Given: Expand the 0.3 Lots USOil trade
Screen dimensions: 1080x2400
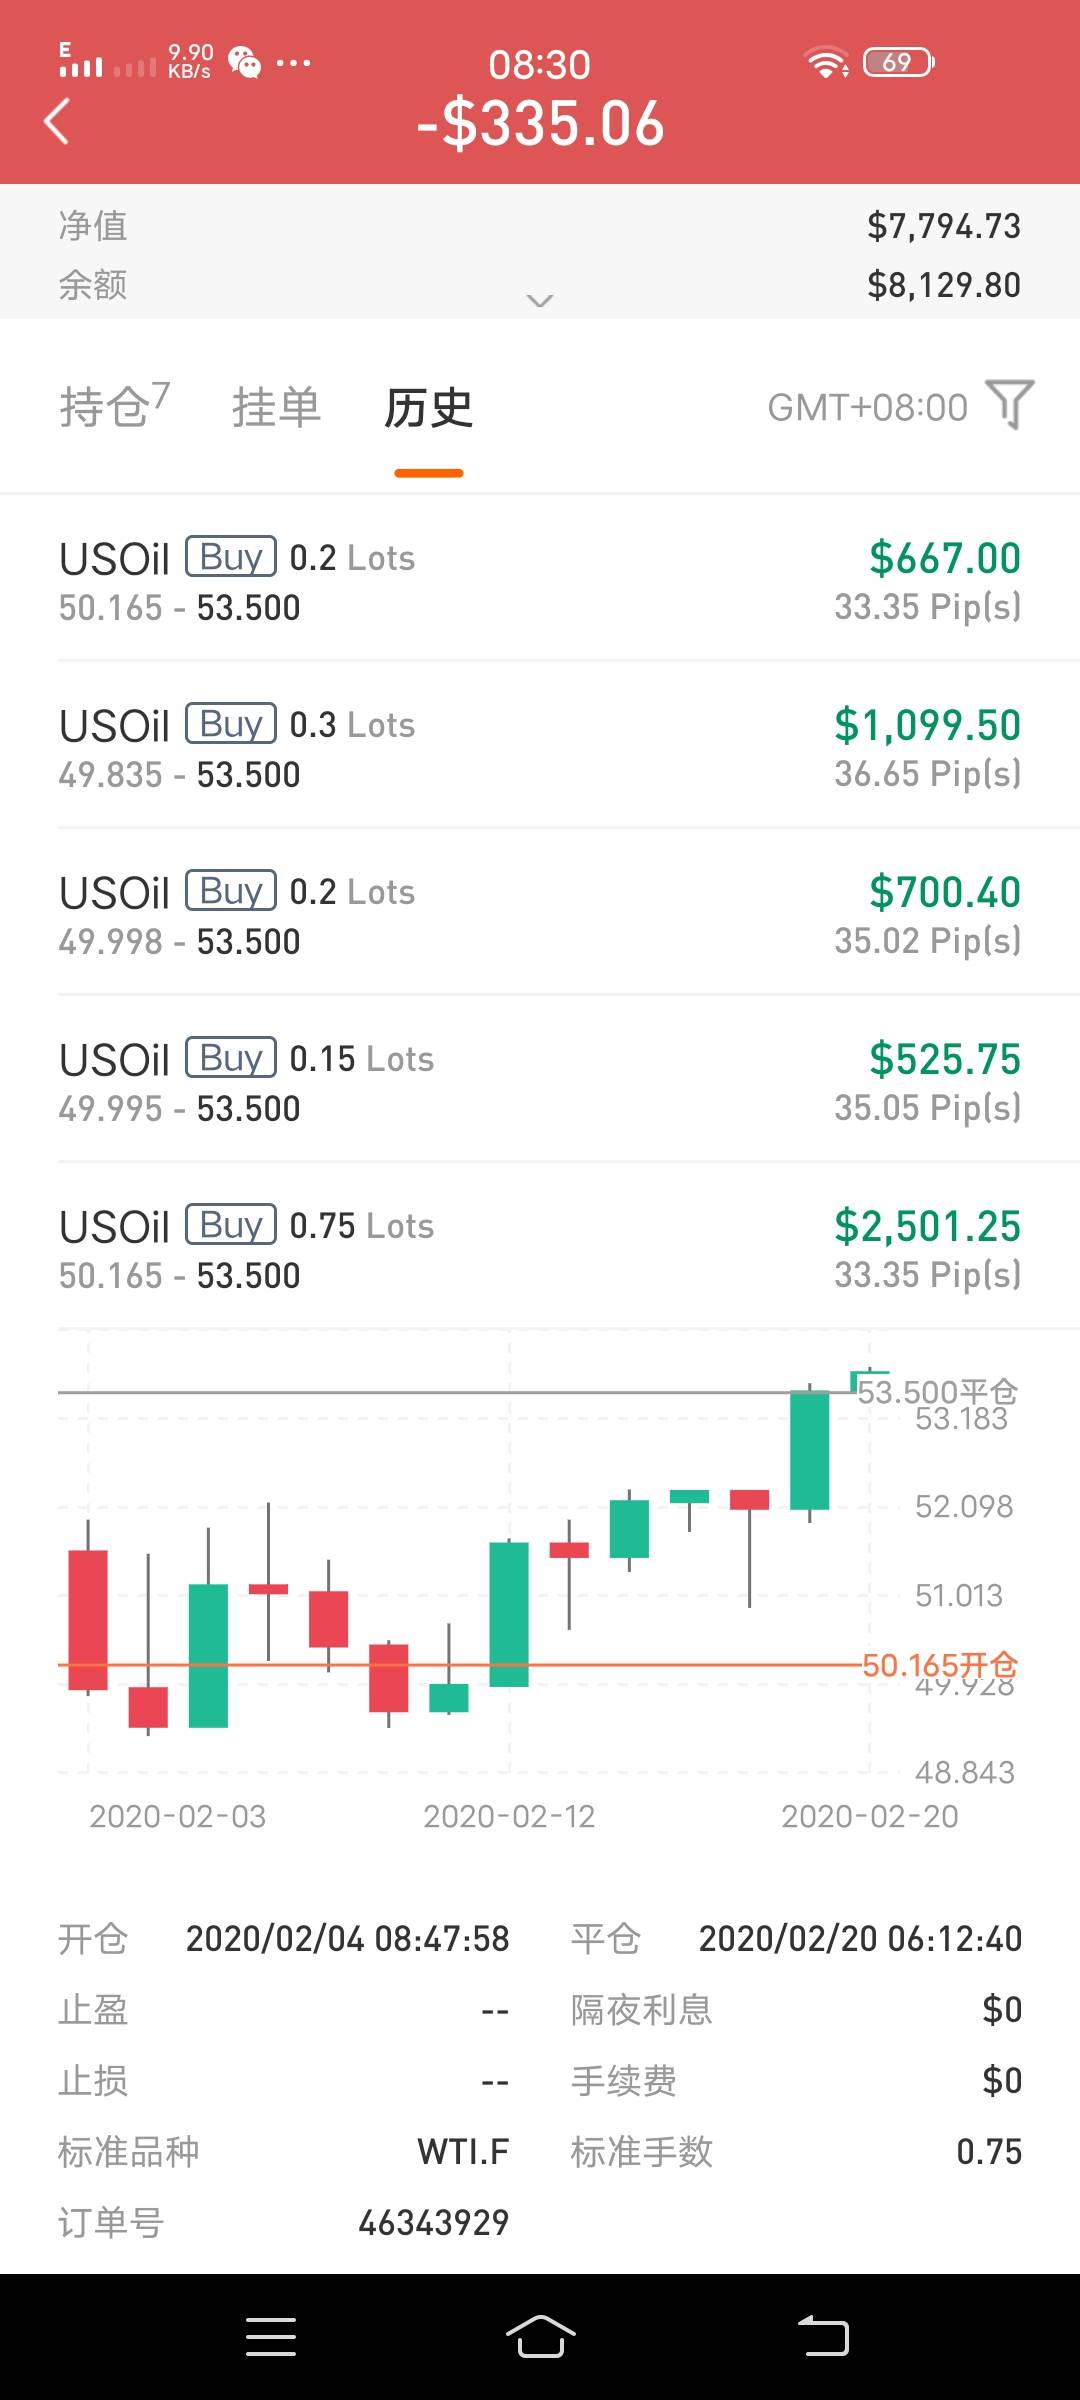Looking at the screenshot, I should point(540,748).
